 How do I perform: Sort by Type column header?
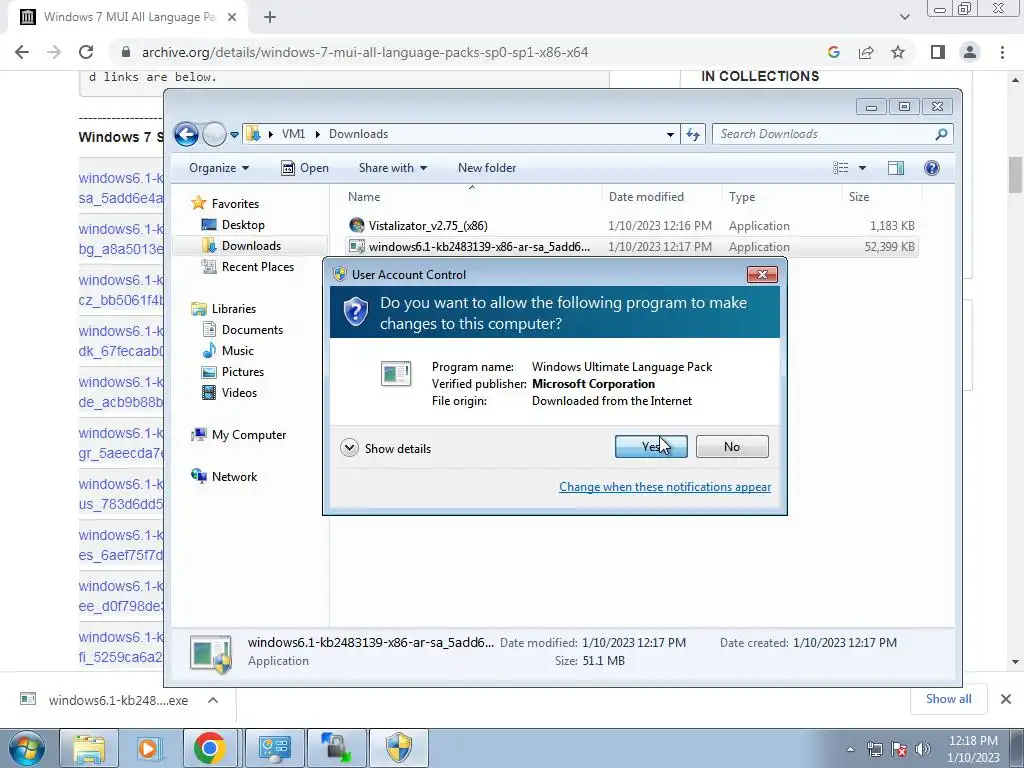[782, 197]
